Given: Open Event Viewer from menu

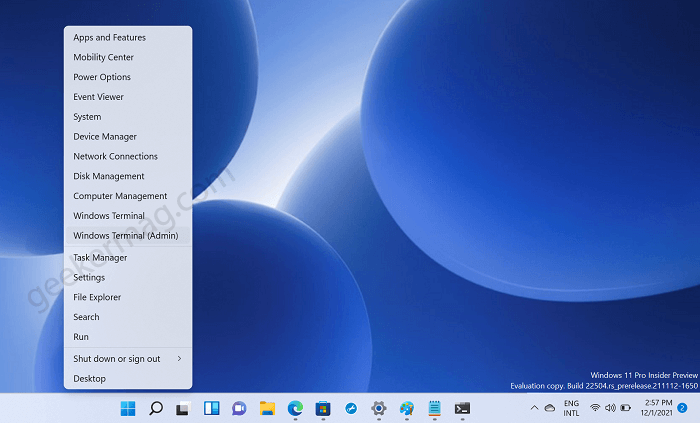Looking at the screenshot, I should pos(128,97).
